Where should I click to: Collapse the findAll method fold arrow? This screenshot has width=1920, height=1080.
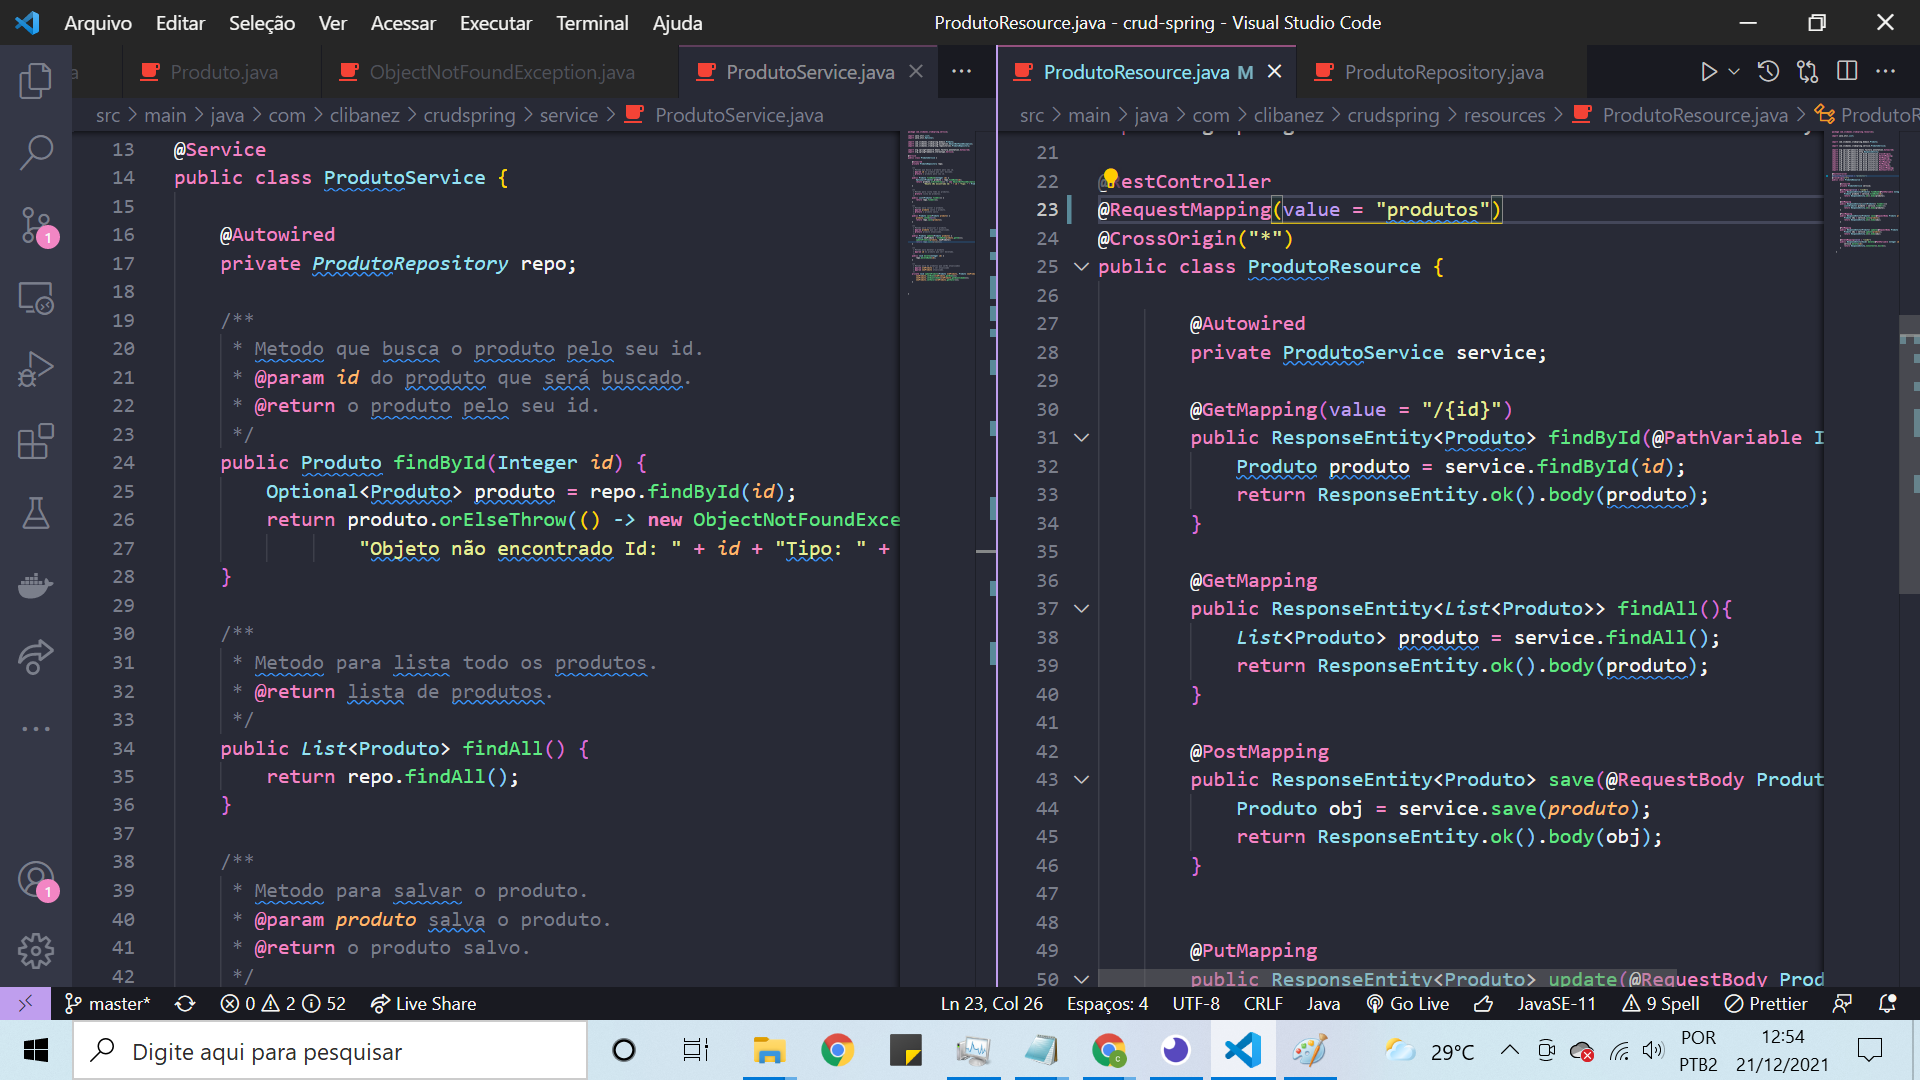(x=1081, y=608)
